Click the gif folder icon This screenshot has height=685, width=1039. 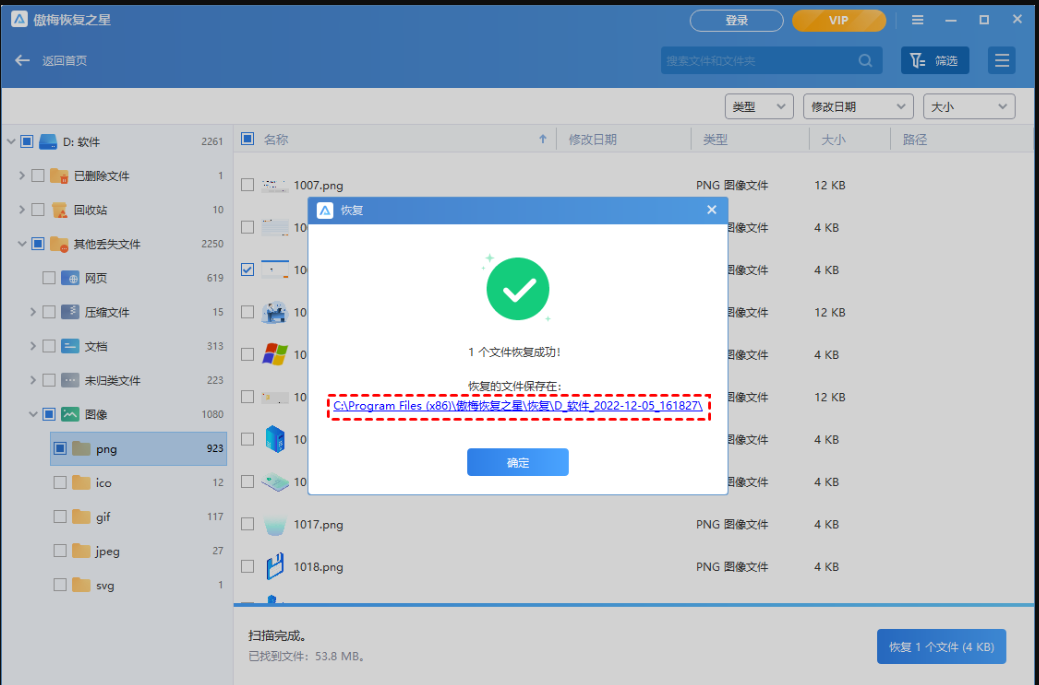click(x=81, y=517)
